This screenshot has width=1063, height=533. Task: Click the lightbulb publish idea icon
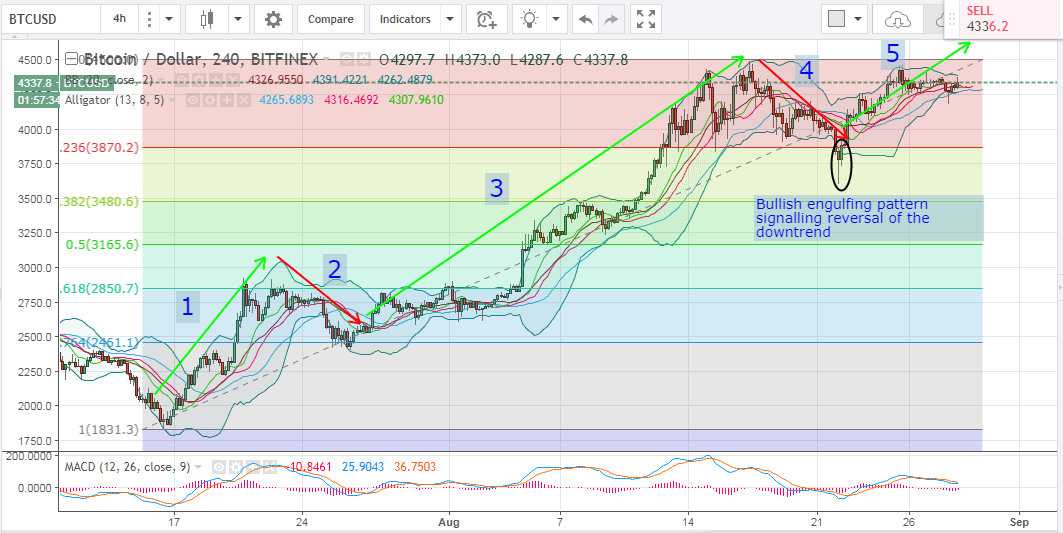(528, 19)
